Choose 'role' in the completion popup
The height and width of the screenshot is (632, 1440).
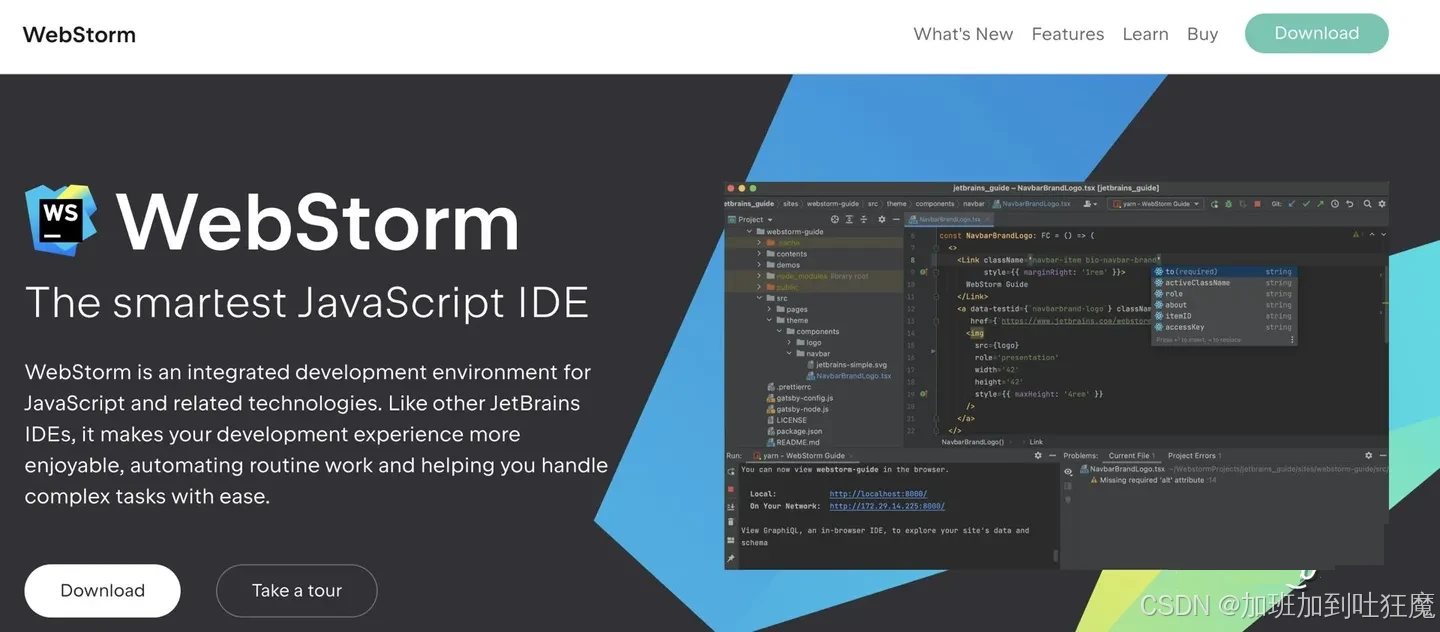(x=1224, y=294)
